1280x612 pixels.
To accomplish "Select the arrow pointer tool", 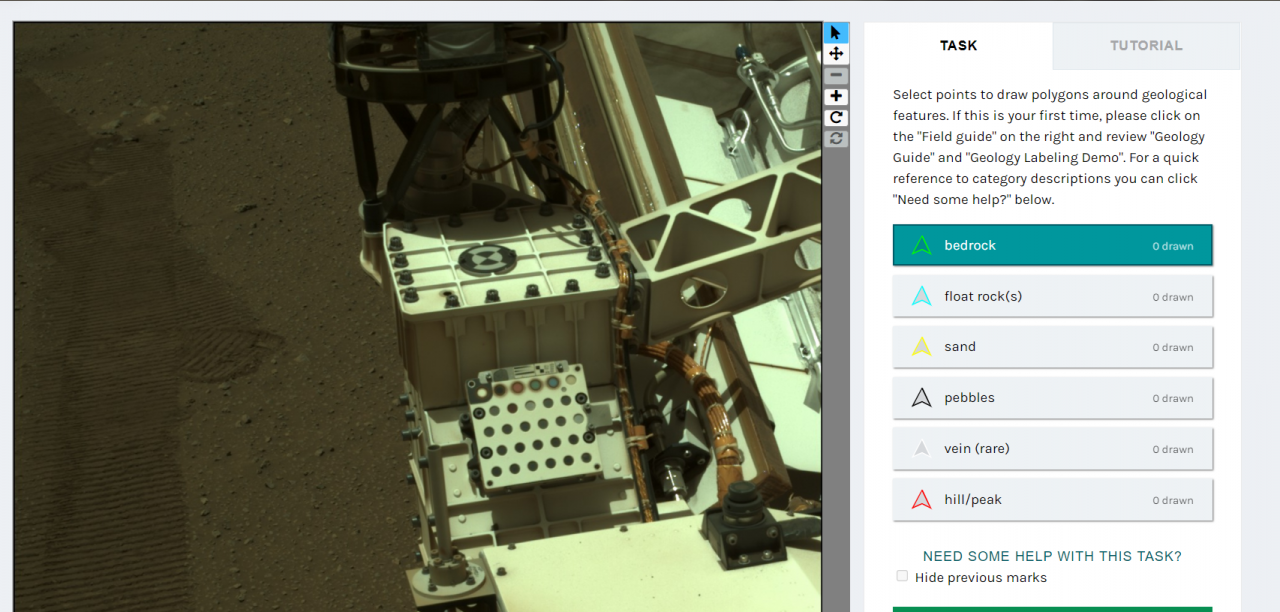I will tap(836, 33).
